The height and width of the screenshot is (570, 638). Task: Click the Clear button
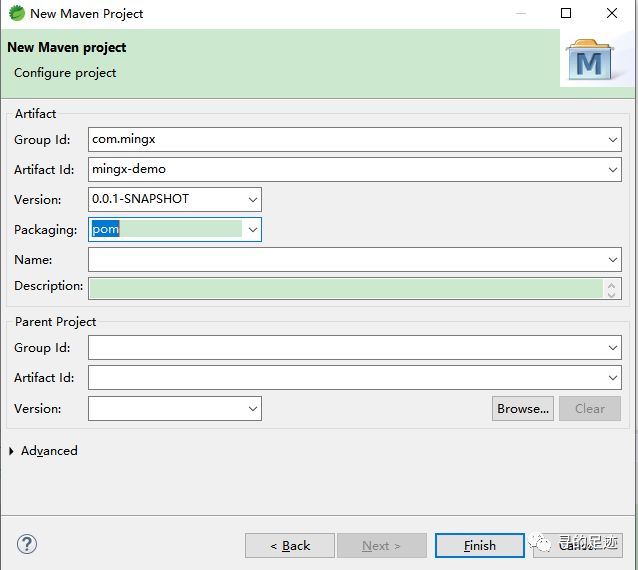(x=590, y=408)
